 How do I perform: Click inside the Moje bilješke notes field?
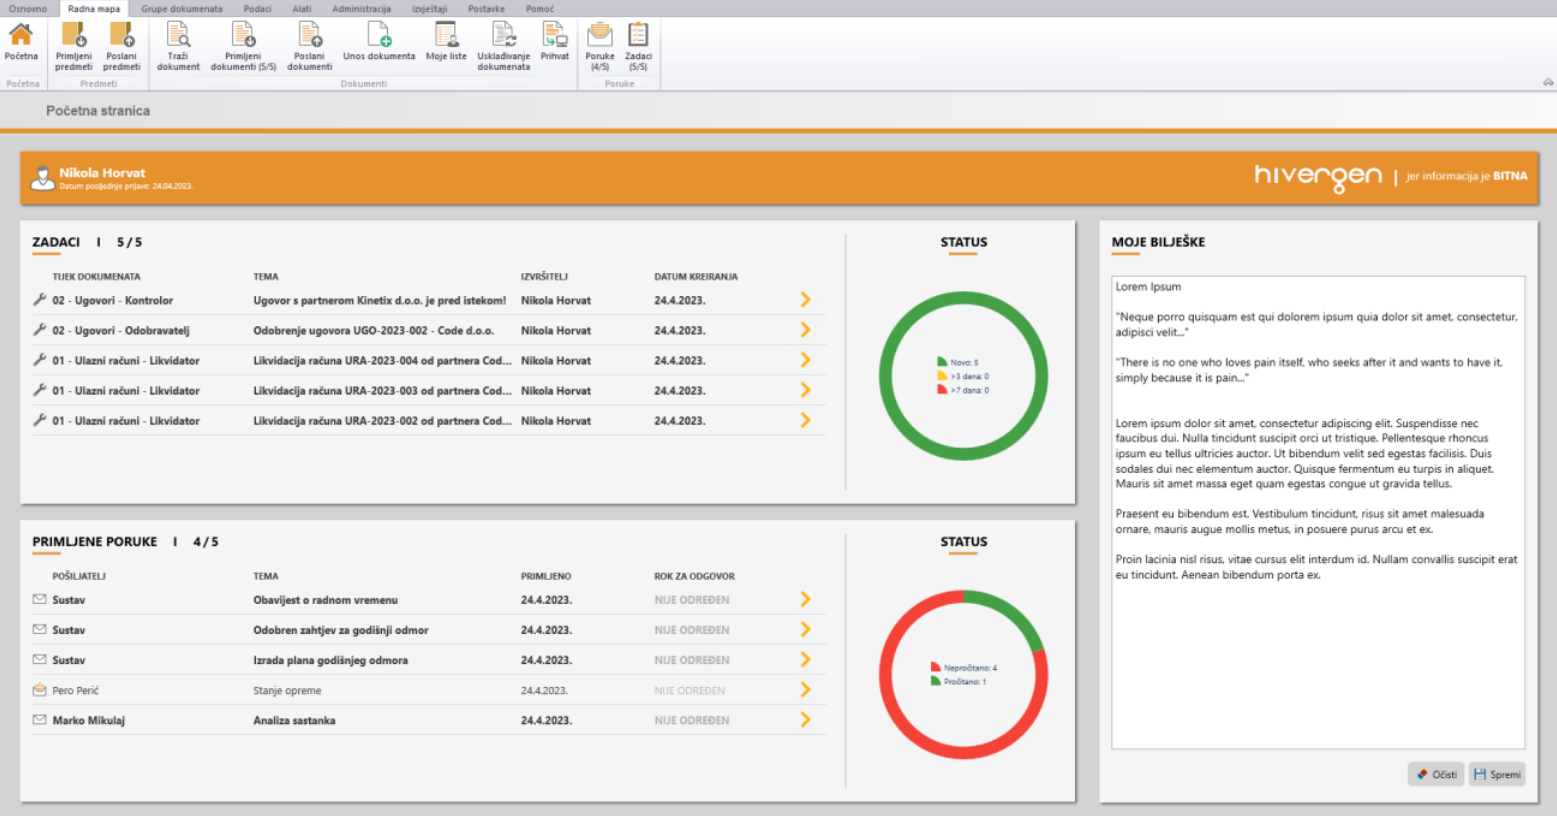(x=1318, y=512)
